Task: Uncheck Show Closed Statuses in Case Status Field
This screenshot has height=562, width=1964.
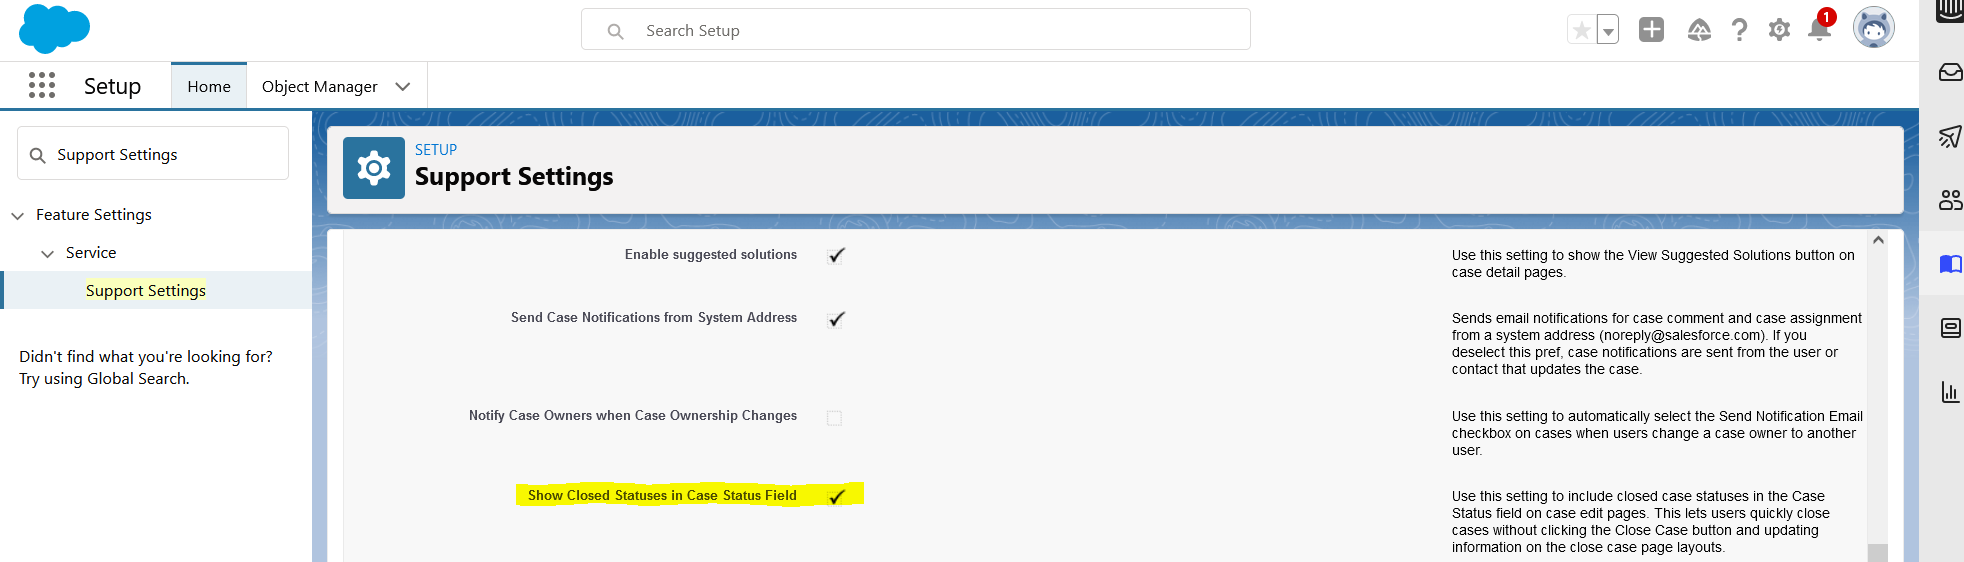Action: (836, 496)
